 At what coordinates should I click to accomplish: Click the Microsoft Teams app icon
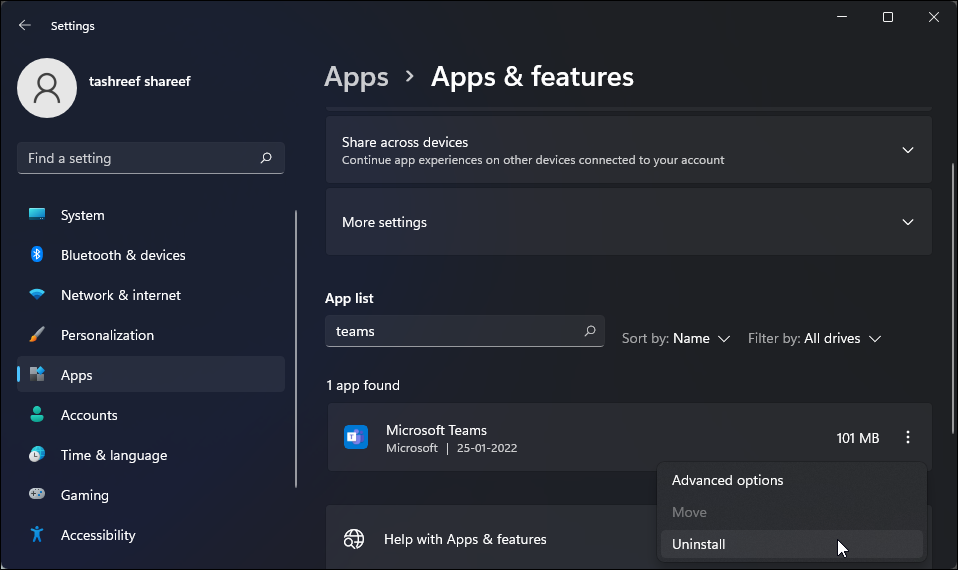coord(356,437)
